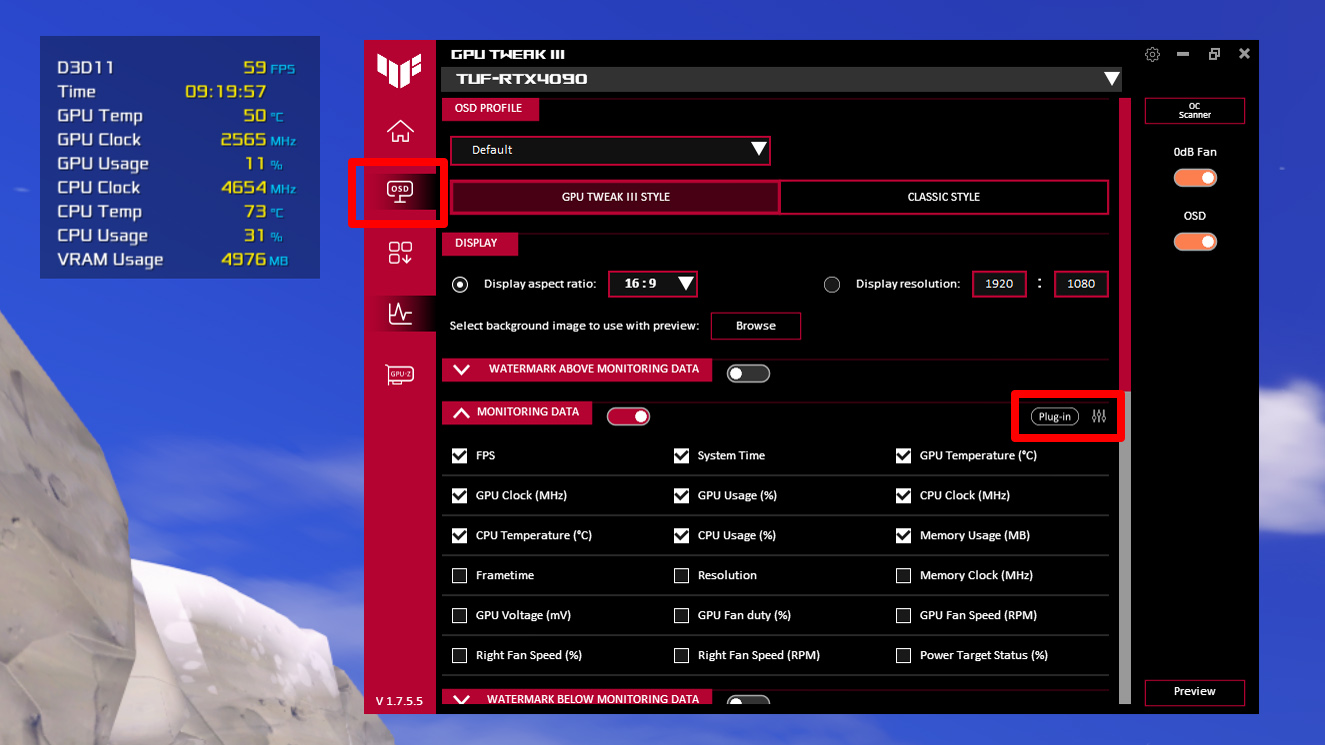Screen dimensions: 1325x745
Task: Click CPU Clock row in overlay
Action: click(x=177, y=187)
